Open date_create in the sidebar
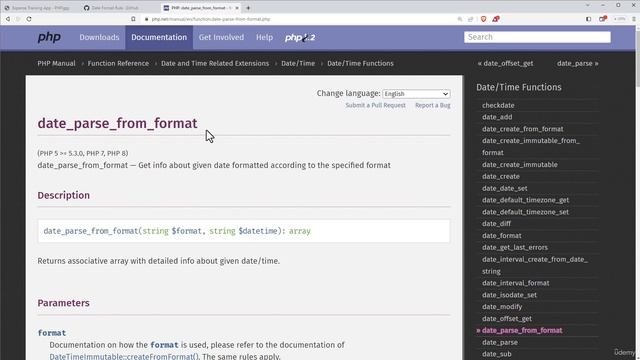The image size is (640, 360). tap(501, 176)
